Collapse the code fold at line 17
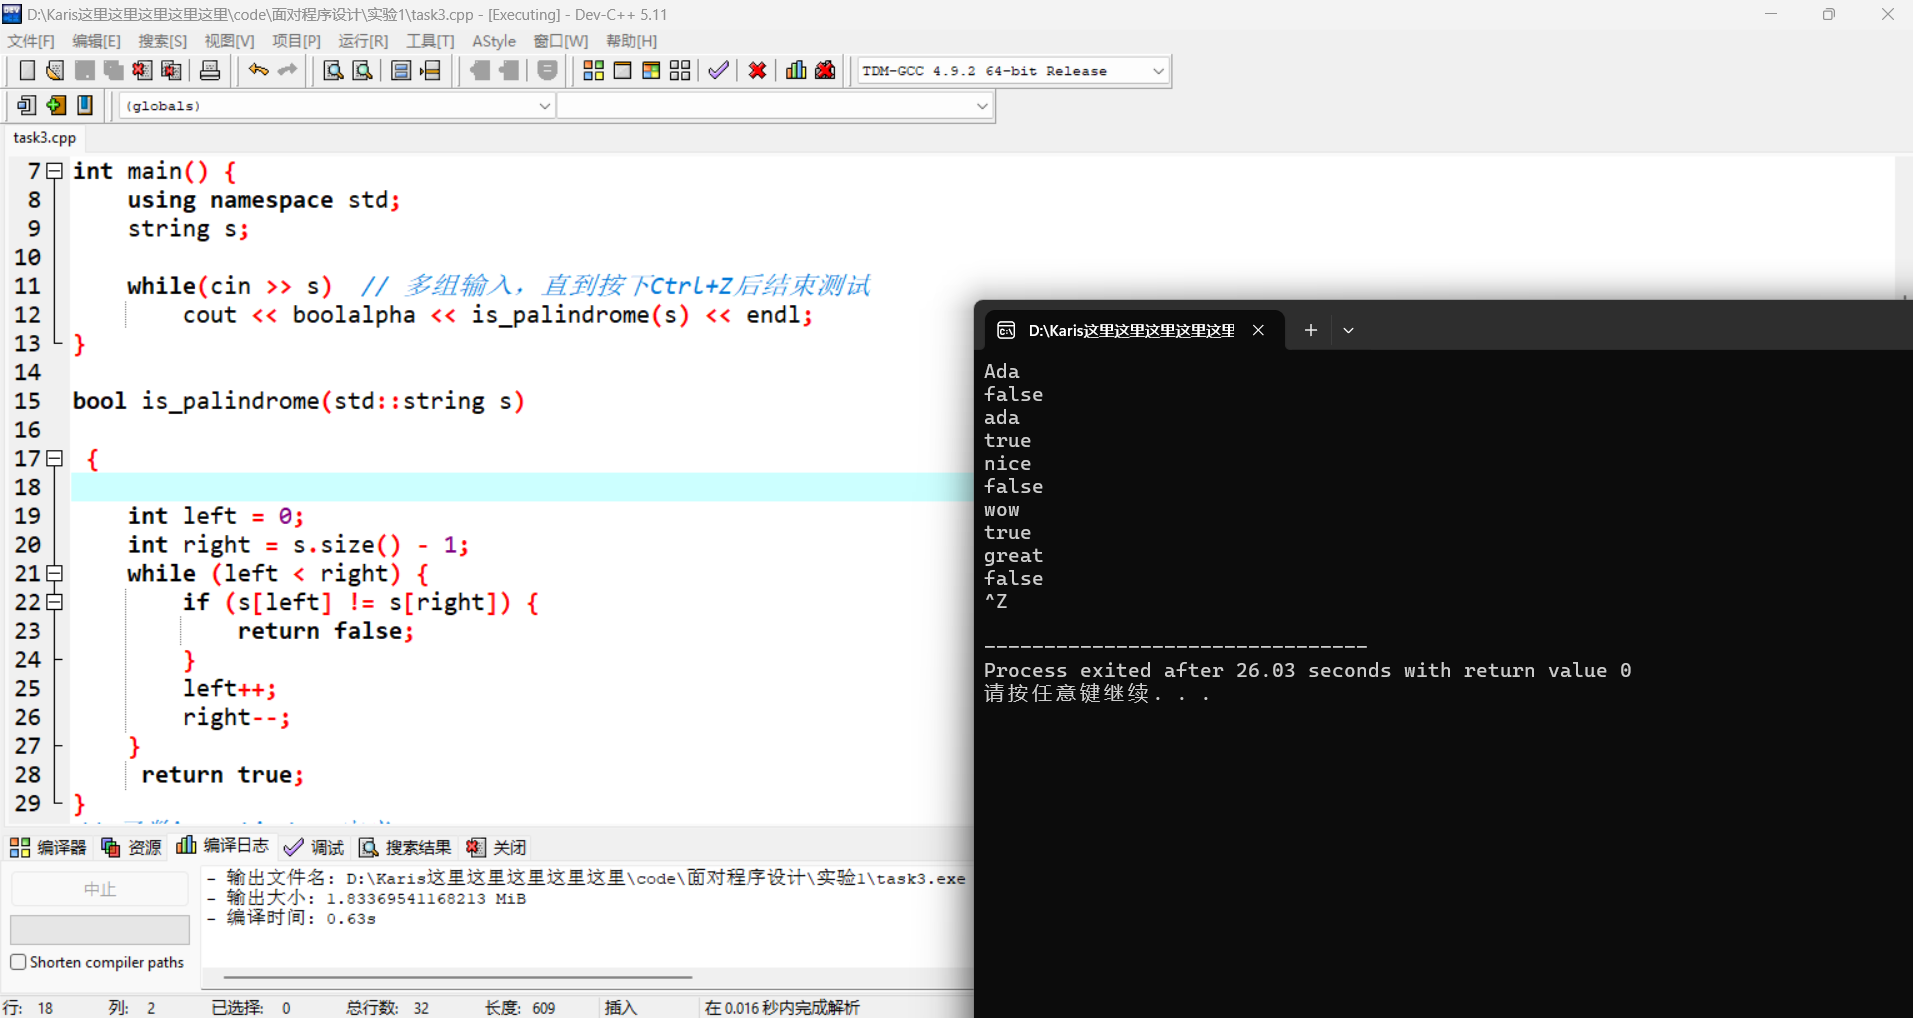 point(55,458)
